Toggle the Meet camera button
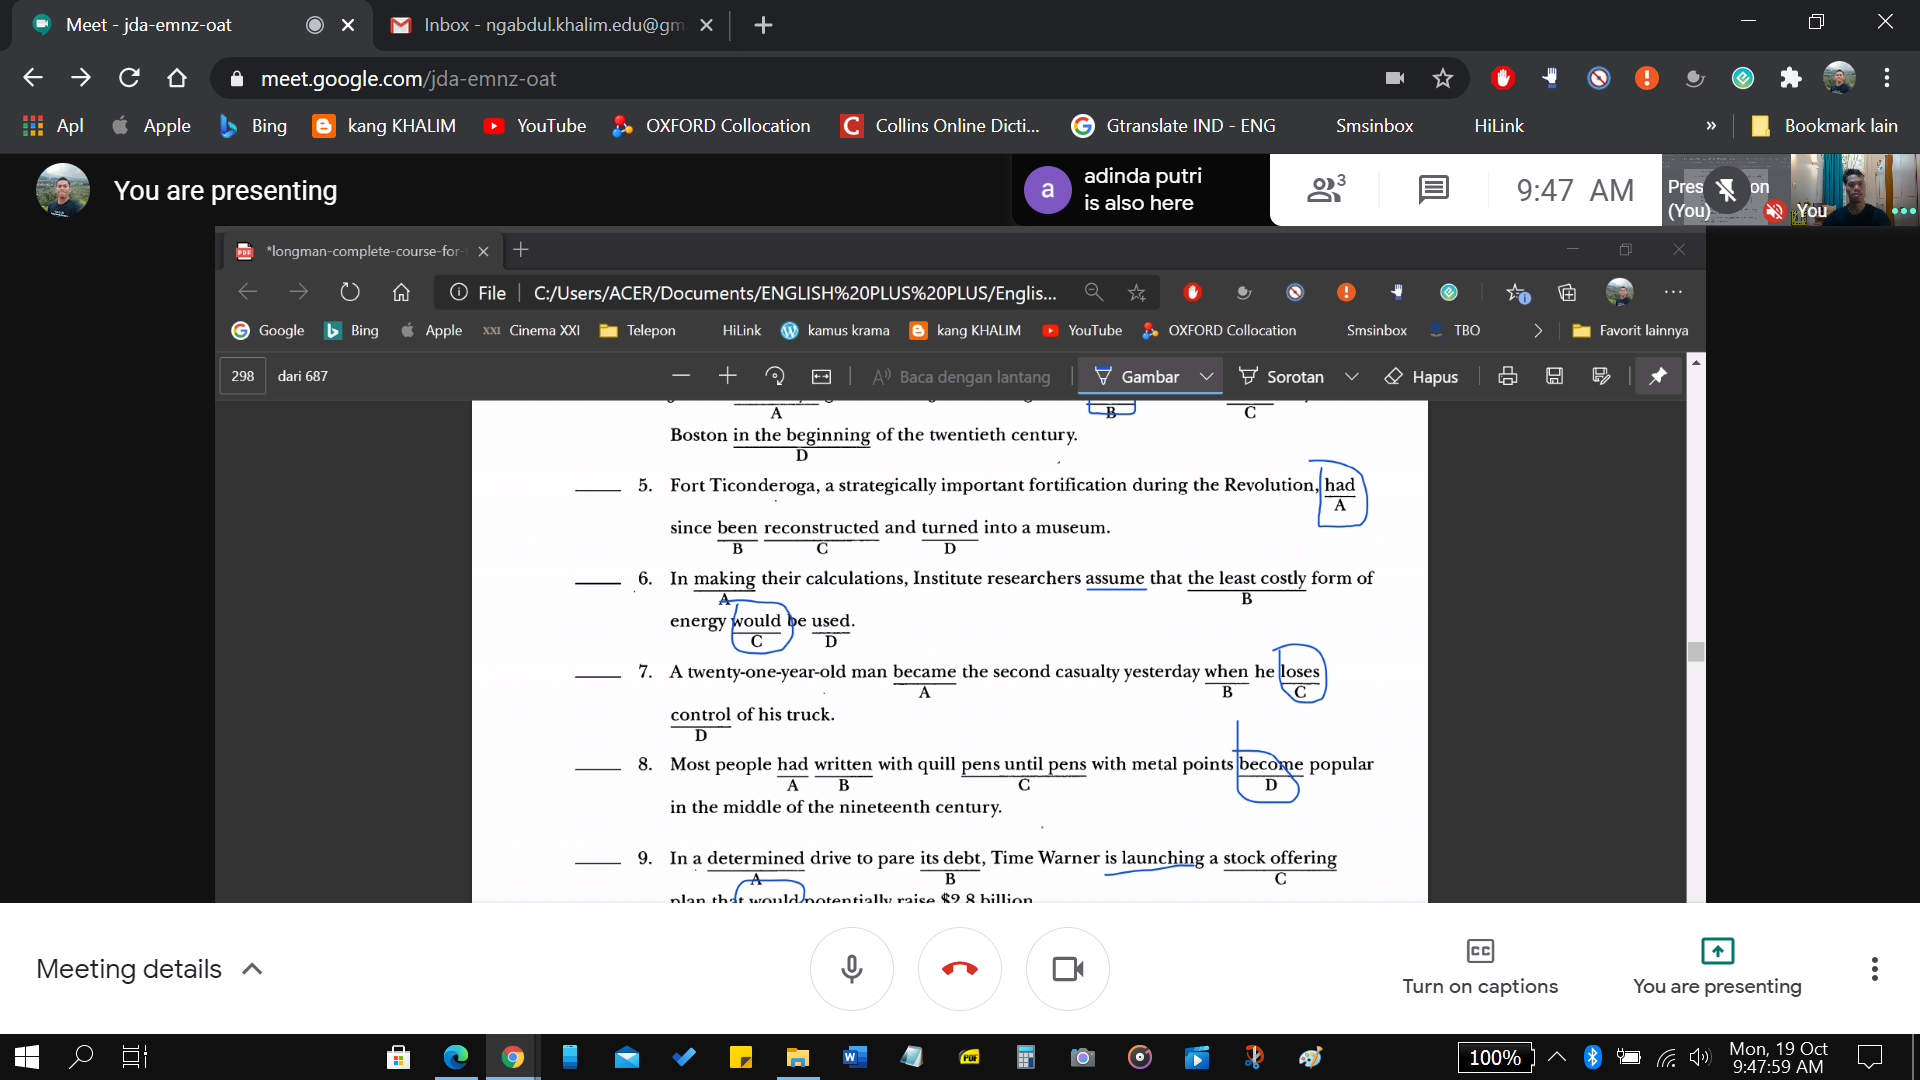Viewport: 1920px width, 1080px height. point(1067,968)
